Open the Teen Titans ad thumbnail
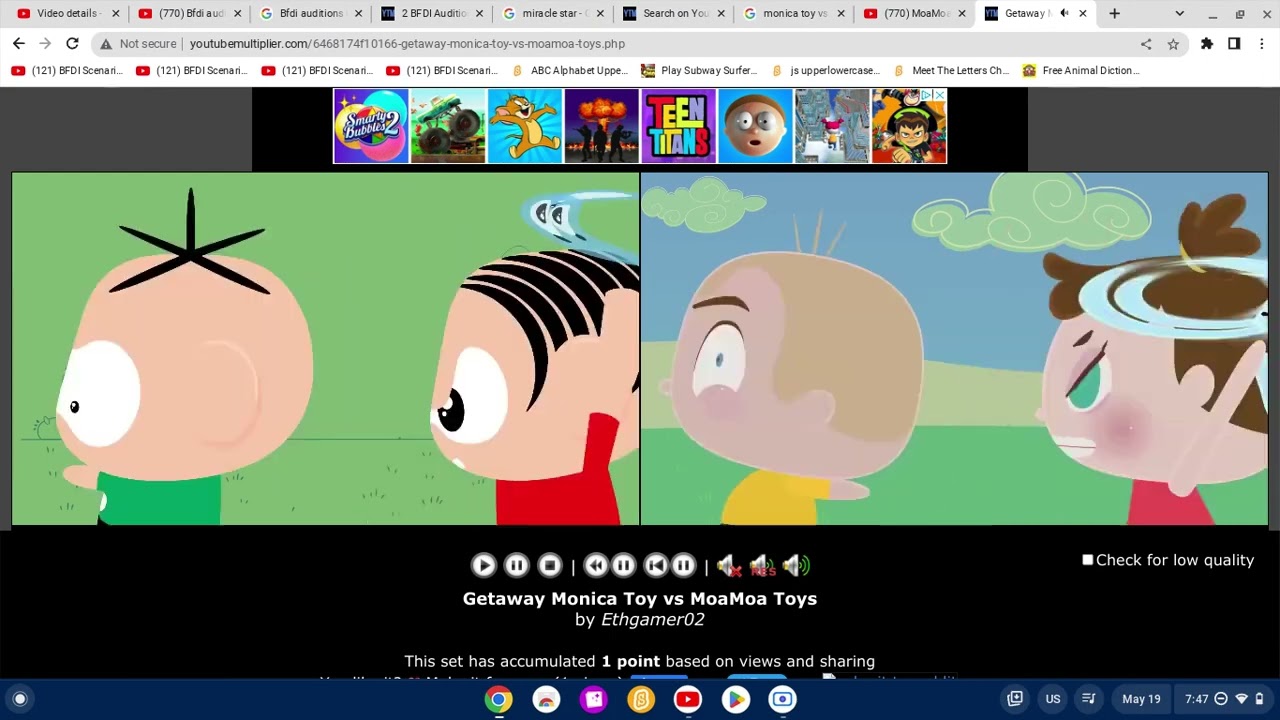The height and width of the screenshot is (720, 1280). tap(679, 126)
